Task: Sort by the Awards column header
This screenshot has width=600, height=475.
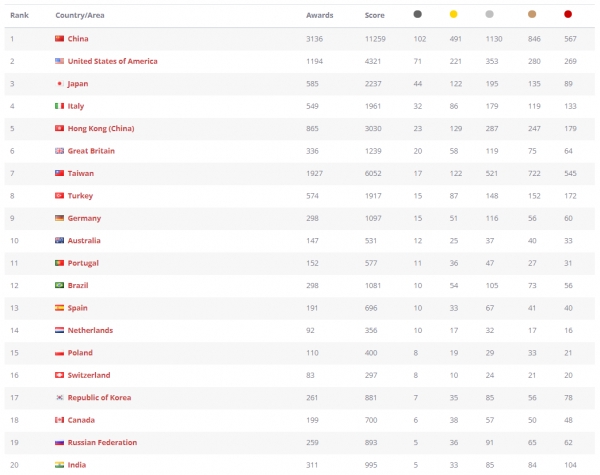Action: click(x=320, y=15)
